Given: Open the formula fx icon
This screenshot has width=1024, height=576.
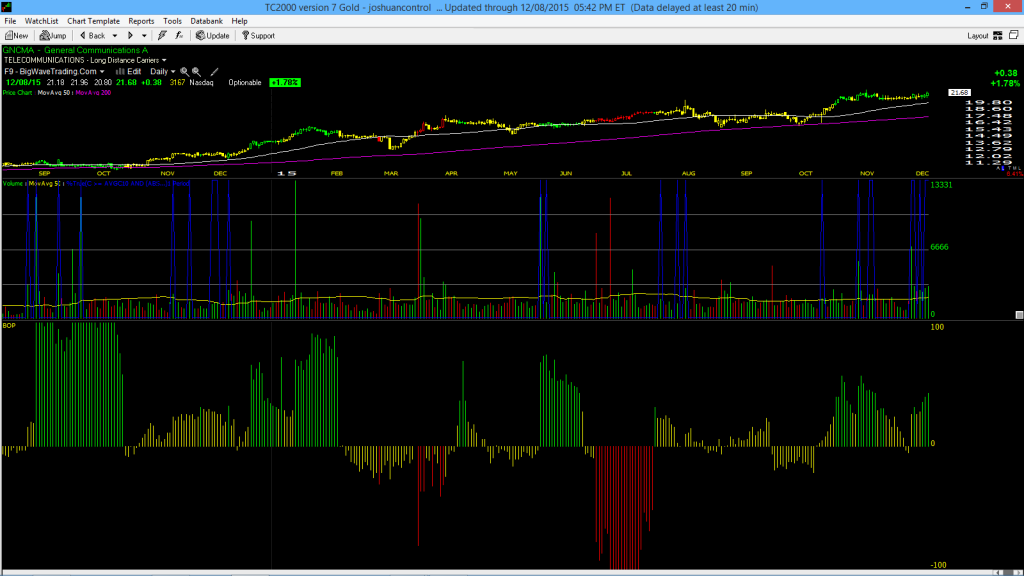Looking at the screenshot, I should tap(179, 36).
